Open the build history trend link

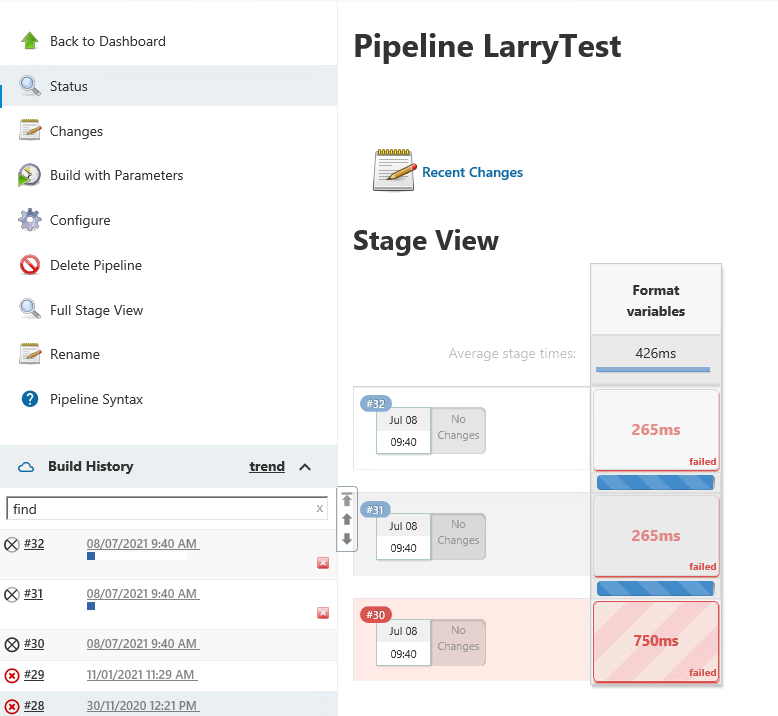coord(267,466)
